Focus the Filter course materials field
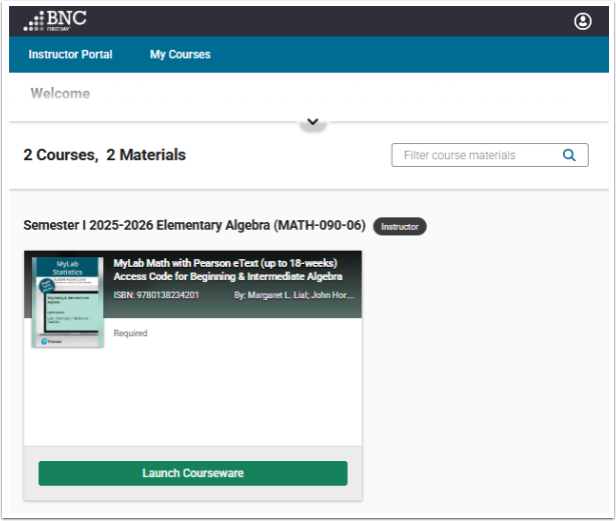This screenshot has width=616, height=521. (x=490, y=155)
